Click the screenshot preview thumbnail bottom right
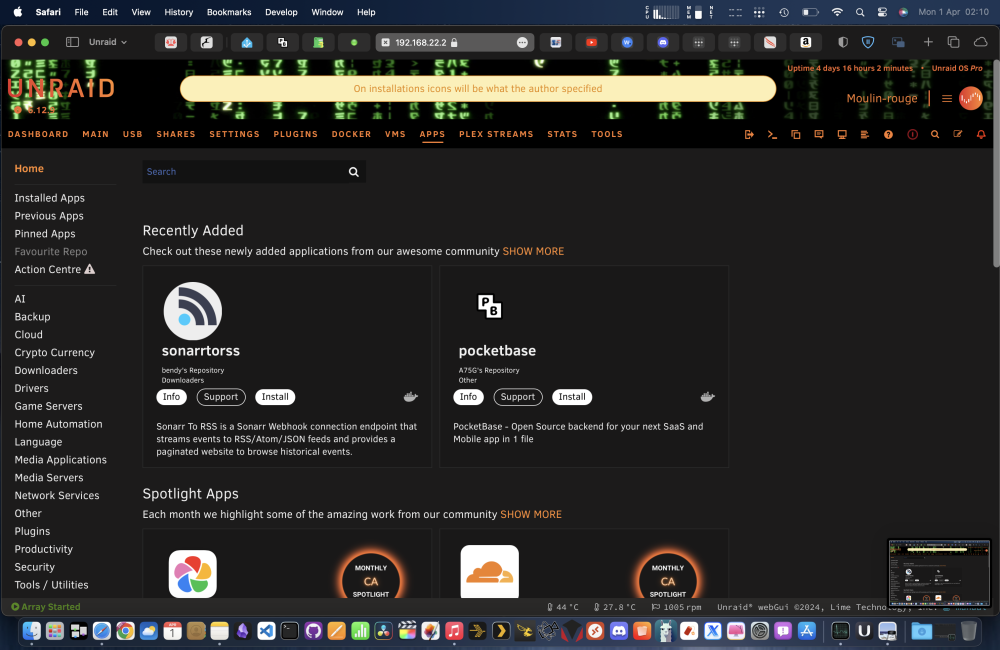 (939, 572)
